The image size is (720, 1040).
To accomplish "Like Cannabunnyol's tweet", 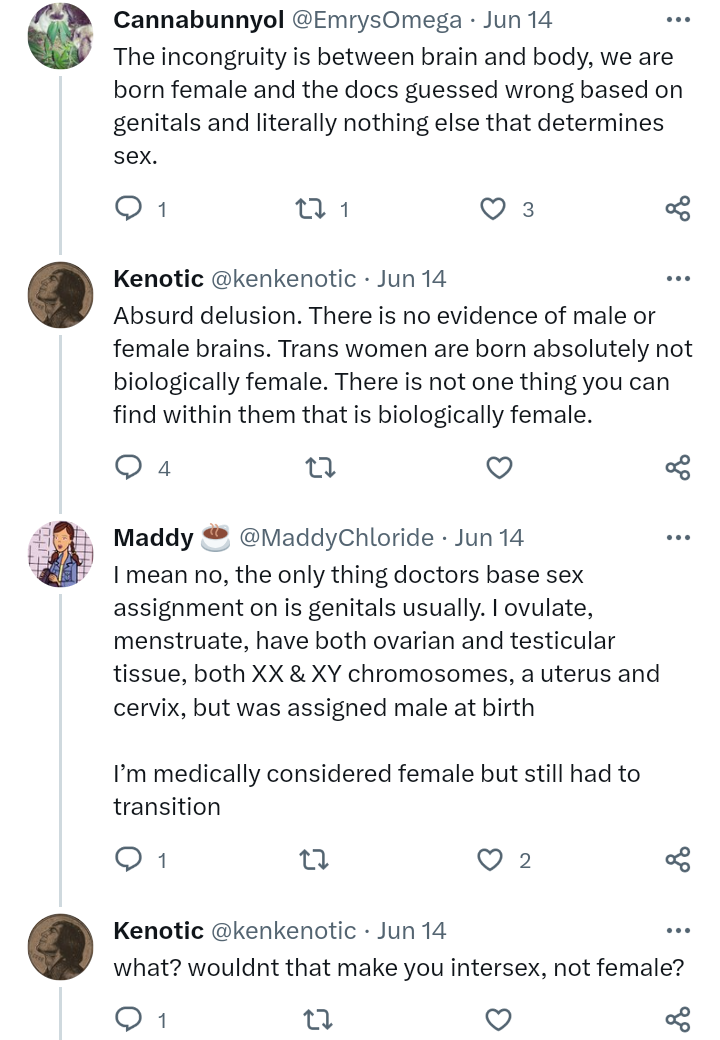I will coord(492,208).
